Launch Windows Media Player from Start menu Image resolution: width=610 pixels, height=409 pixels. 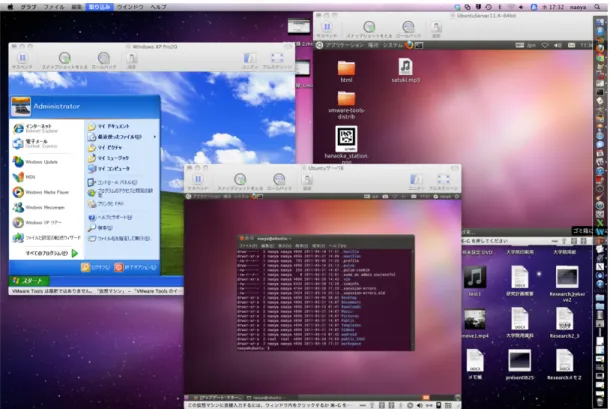(x=41, y=192)
